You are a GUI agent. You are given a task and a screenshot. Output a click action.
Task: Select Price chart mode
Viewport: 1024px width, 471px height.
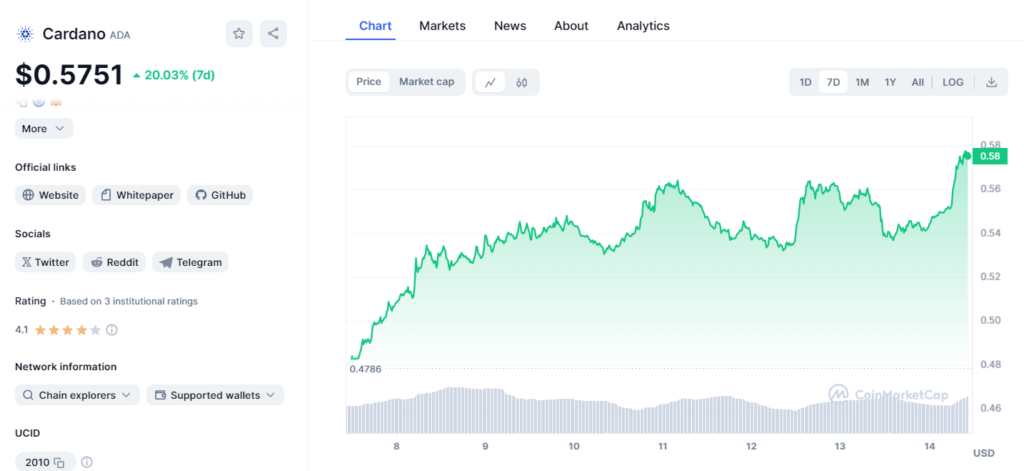368,82
